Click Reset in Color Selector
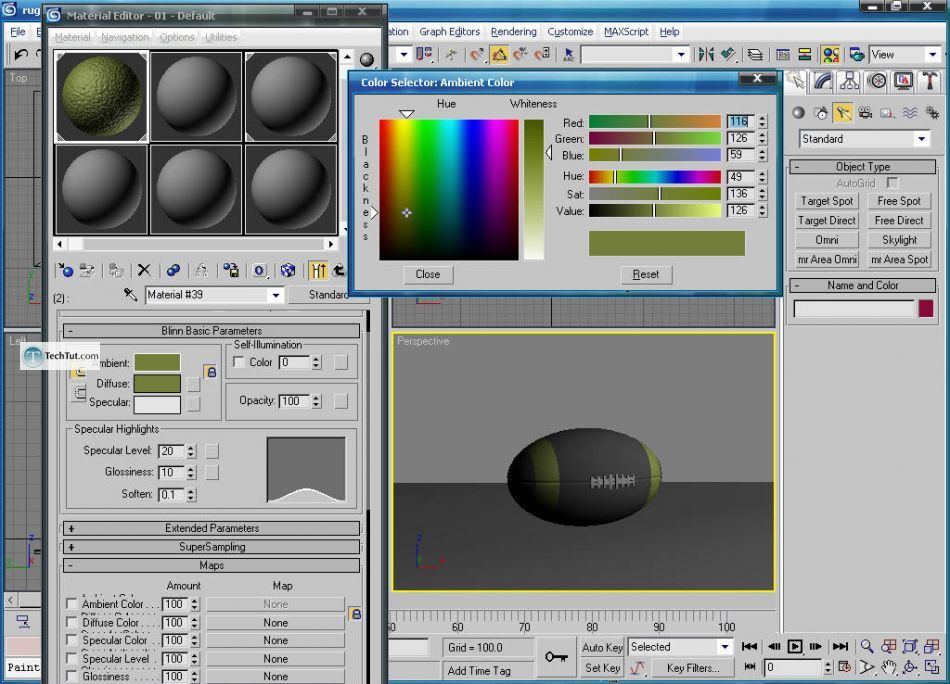 click(646, 274)
